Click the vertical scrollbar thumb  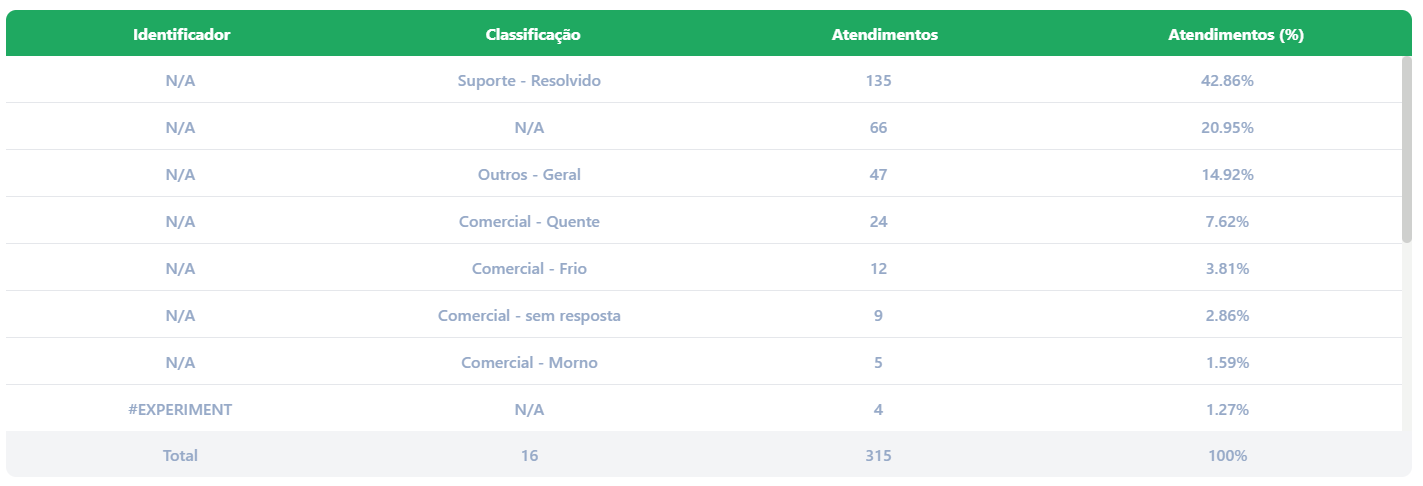click(x=1407, y=149)
